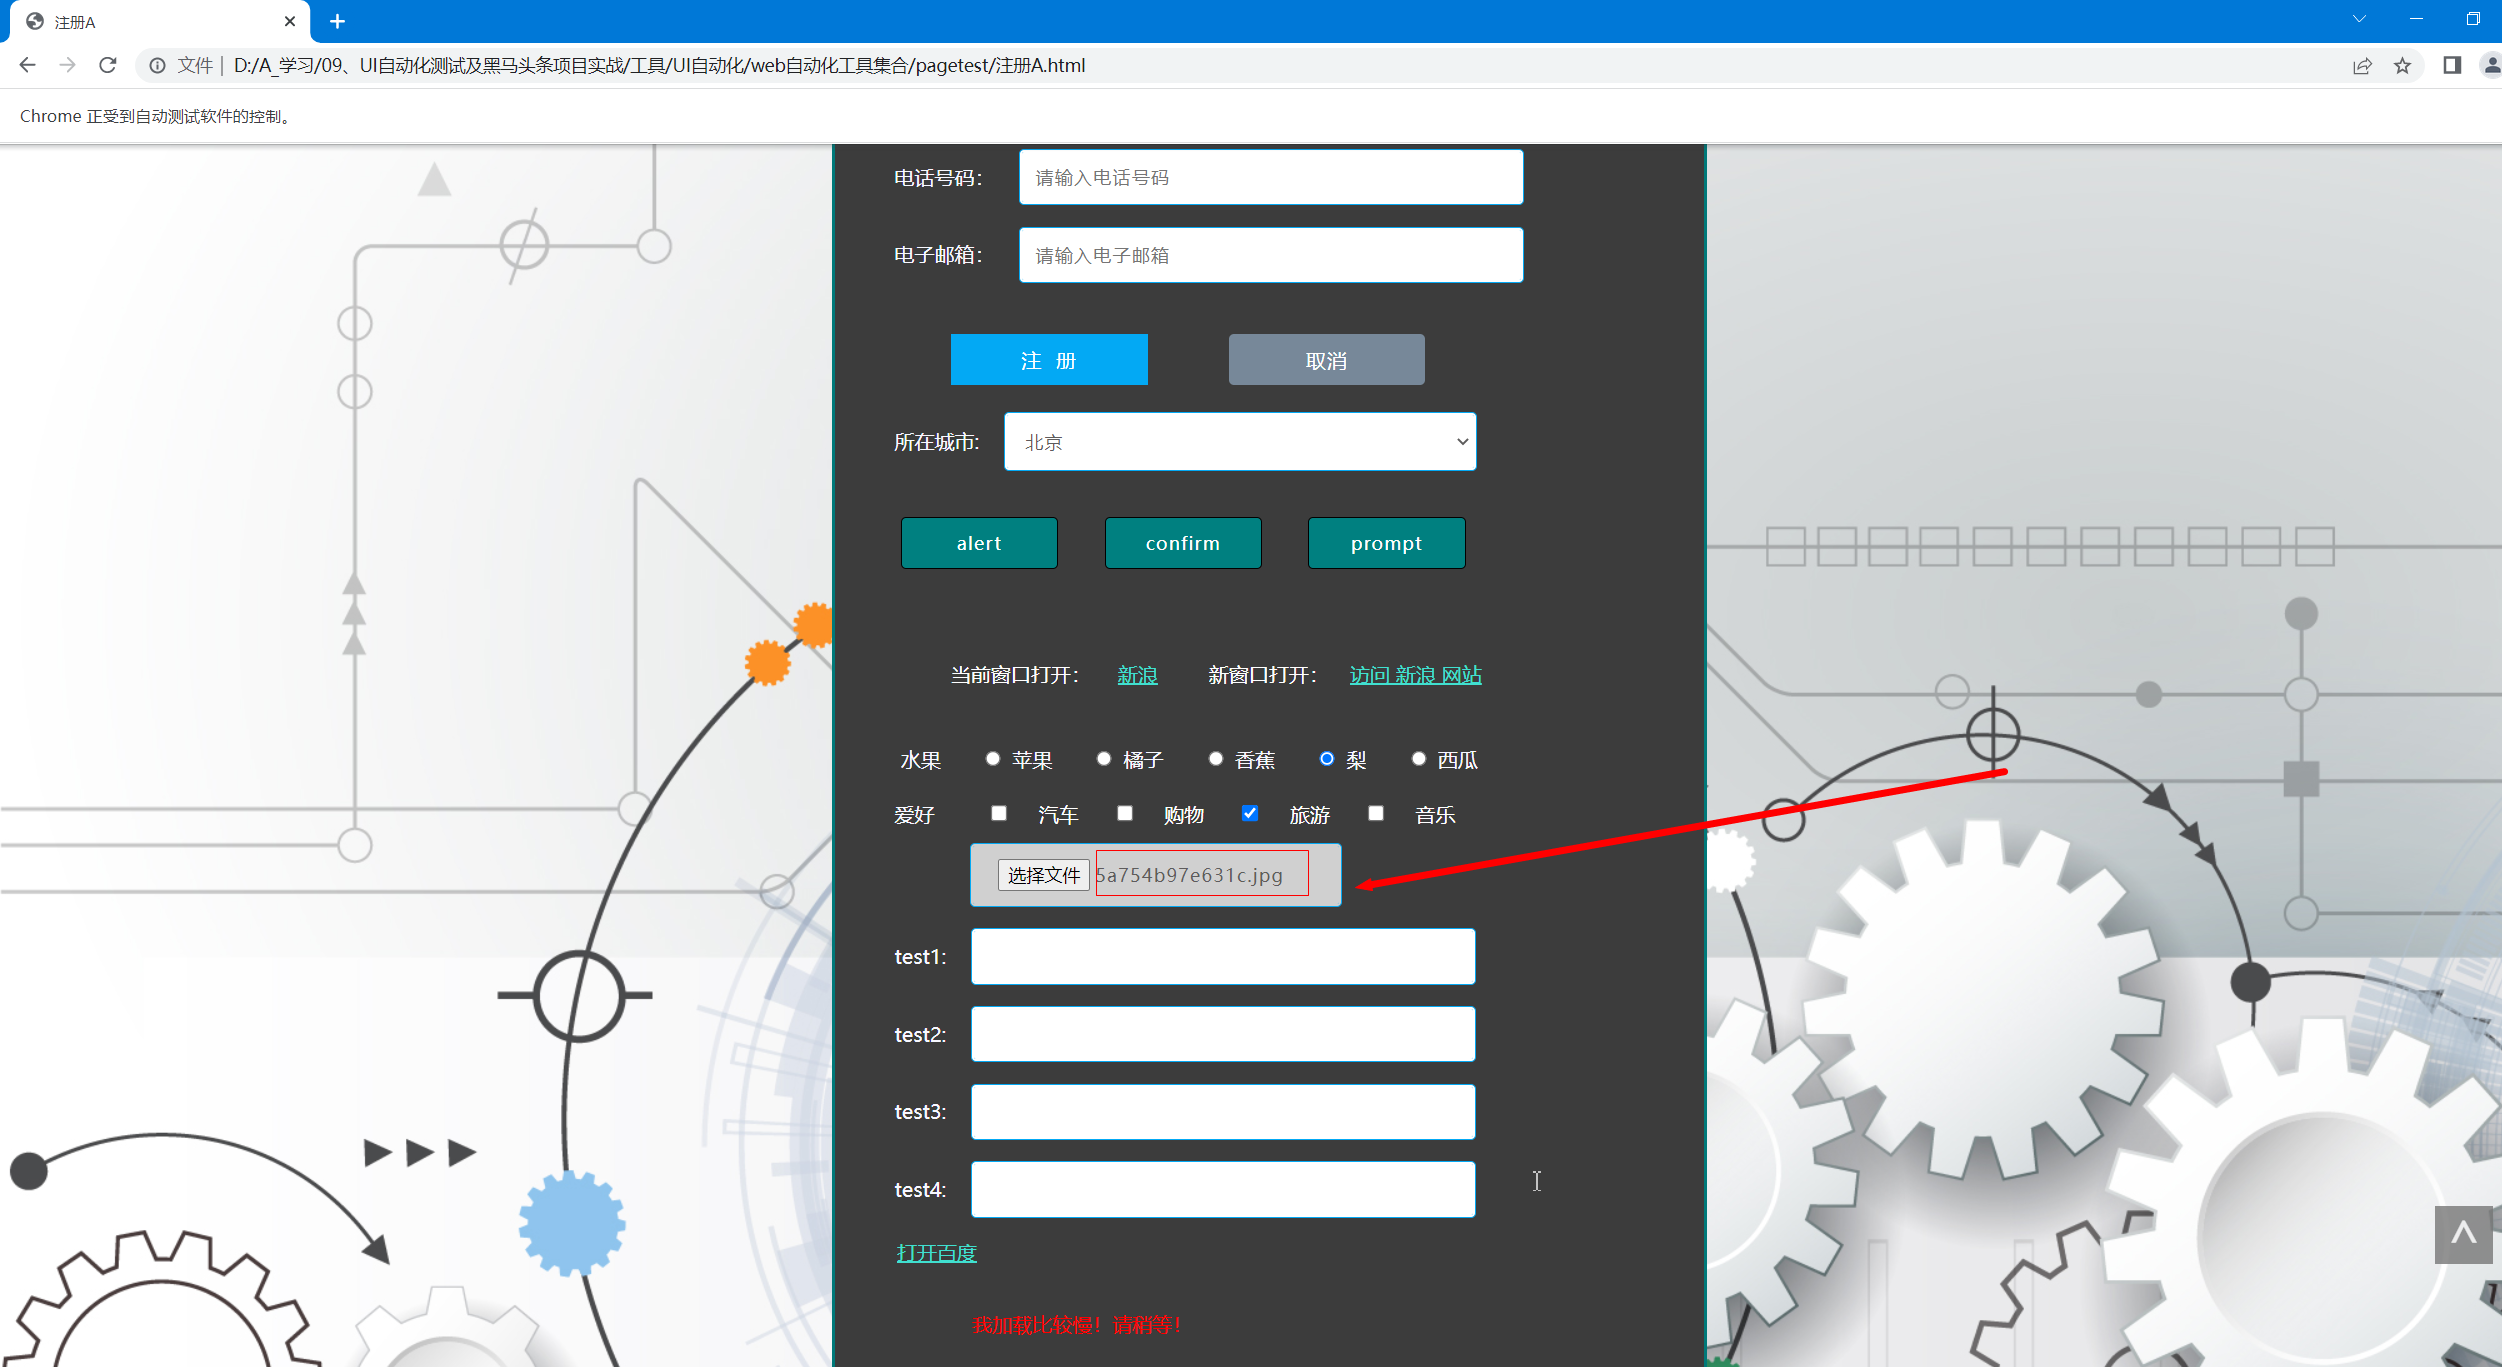Click the share page icon in the address bar
Screen dimensions: 2502x1367
pos(2362,66)
